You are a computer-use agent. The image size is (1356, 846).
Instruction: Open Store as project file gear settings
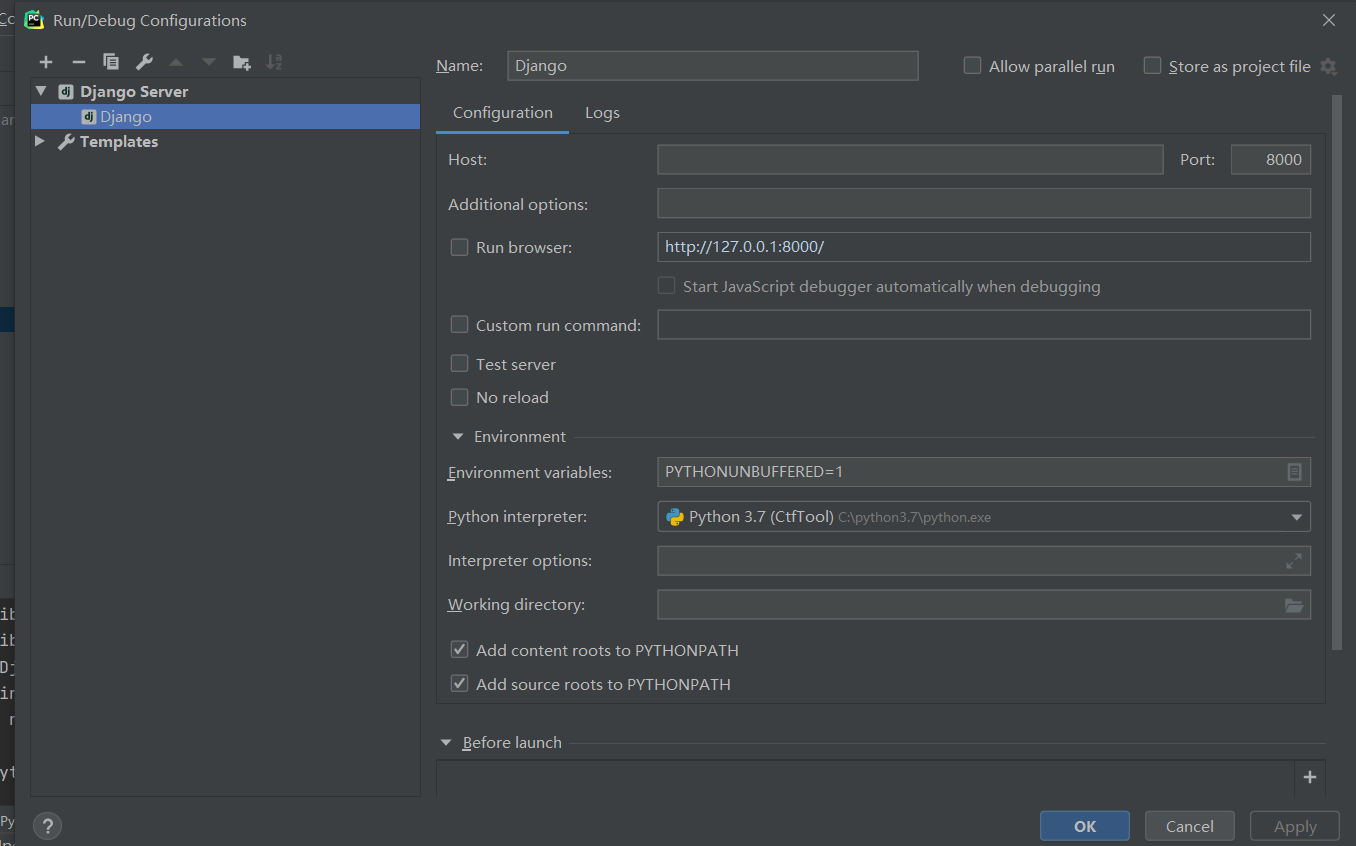pyautogui.click(x=1328, y=66)
